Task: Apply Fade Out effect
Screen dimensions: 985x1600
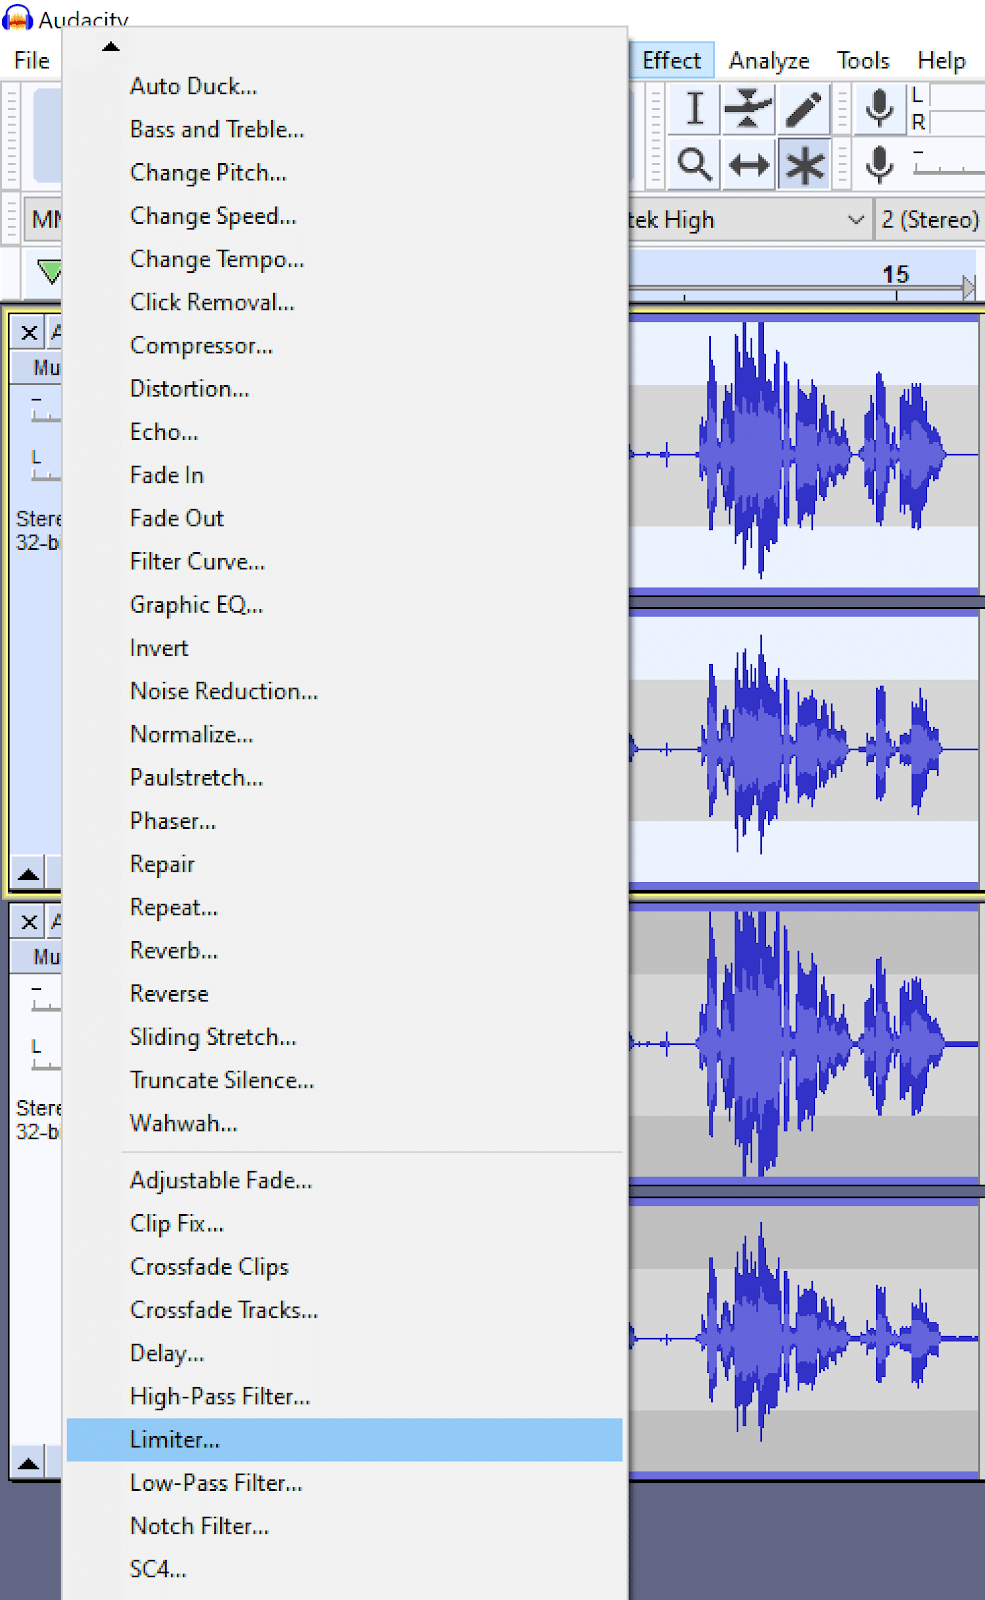Action: [x=345, y=518]
